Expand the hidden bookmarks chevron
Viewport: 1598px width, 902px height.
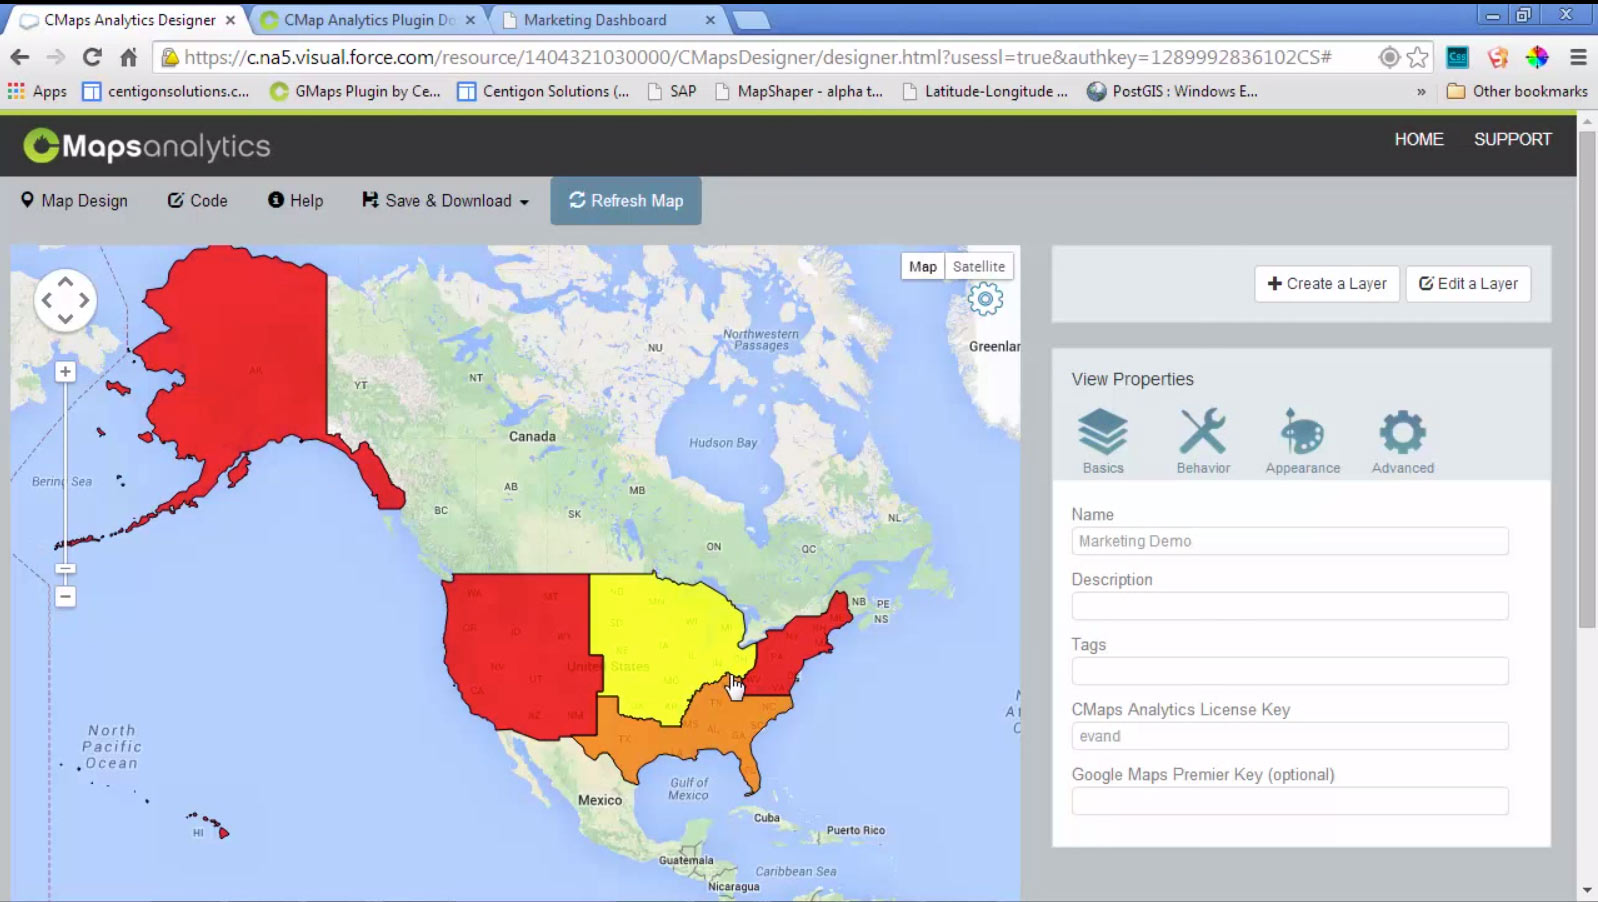click(x=1421, y=92)
